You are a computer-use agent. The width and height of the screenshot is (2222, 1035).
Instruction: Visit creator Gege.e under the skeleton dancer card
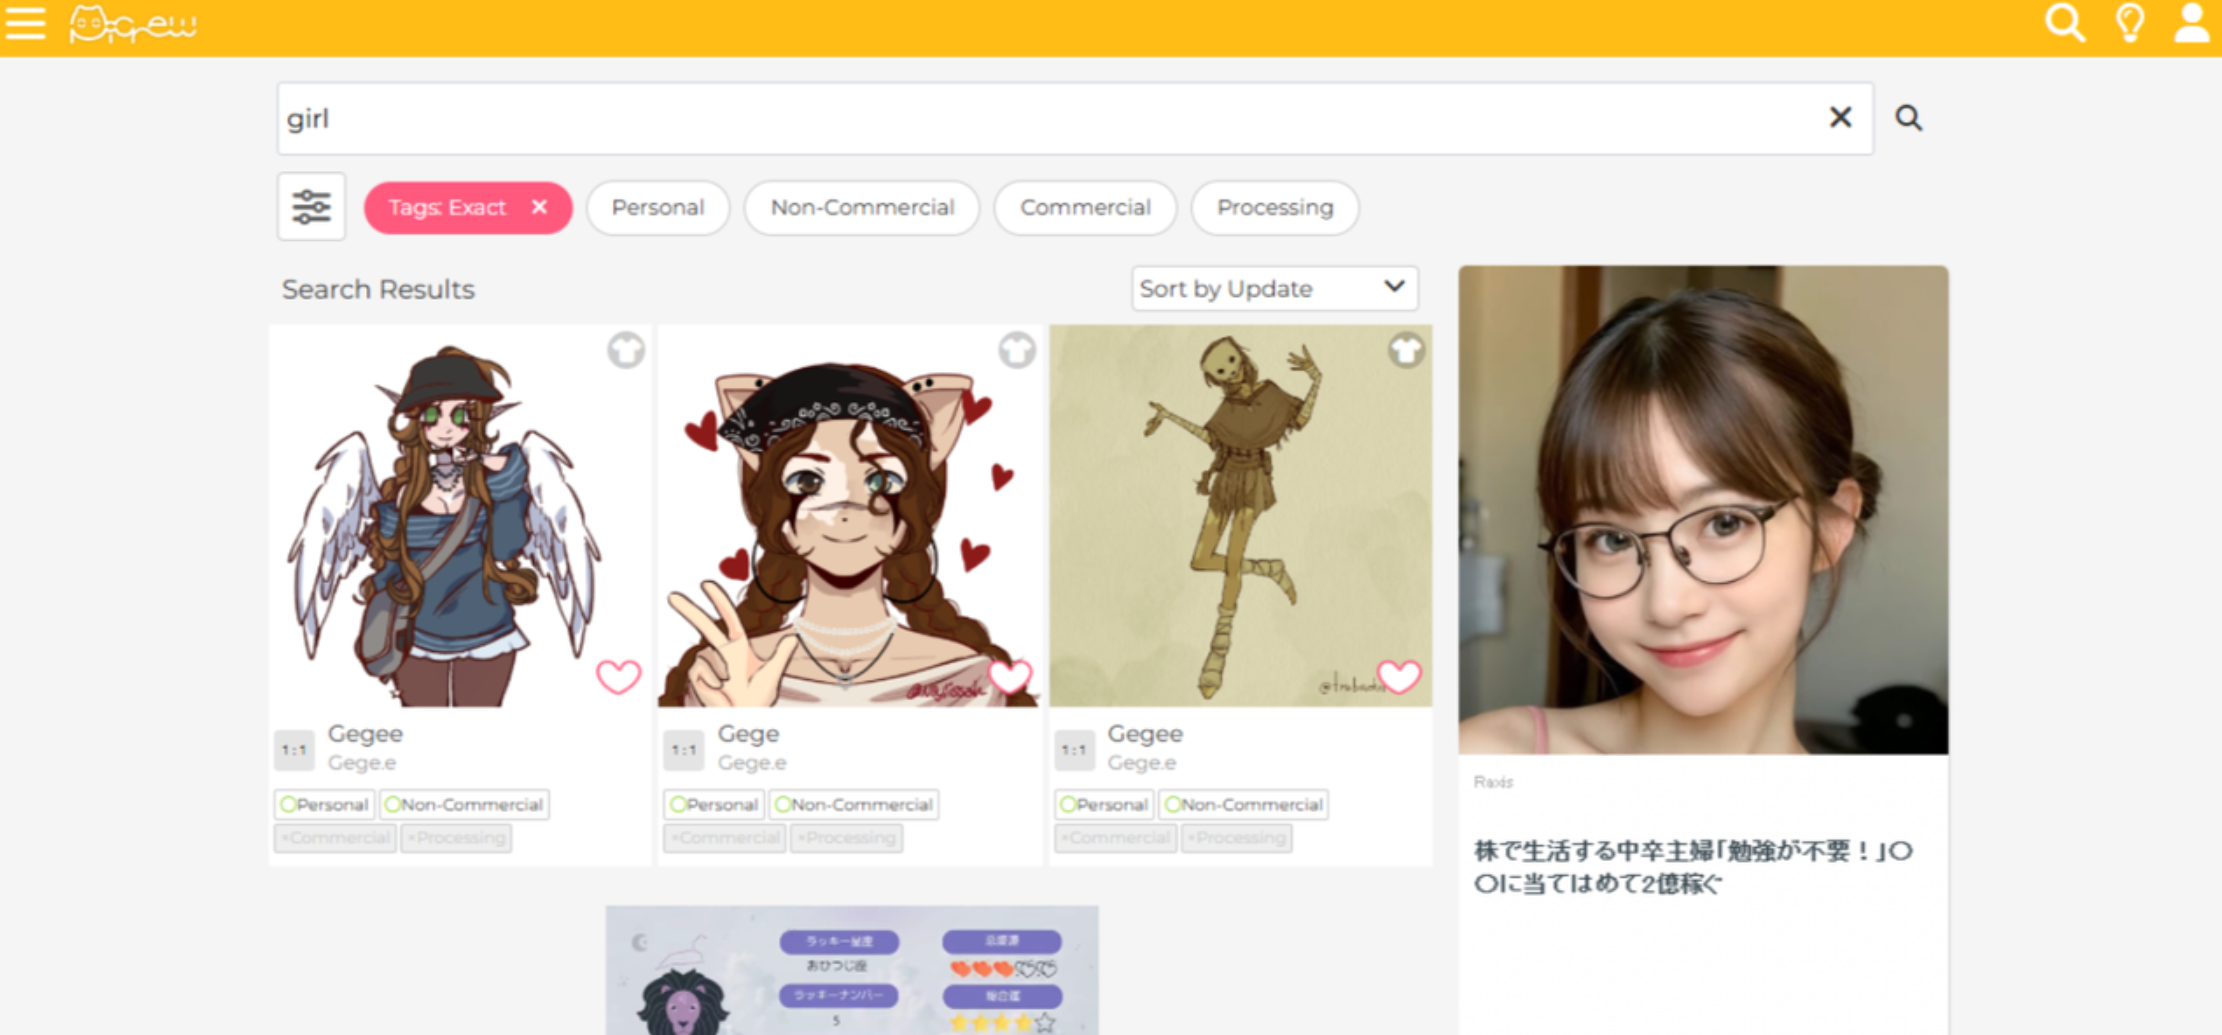point(1142,763)
